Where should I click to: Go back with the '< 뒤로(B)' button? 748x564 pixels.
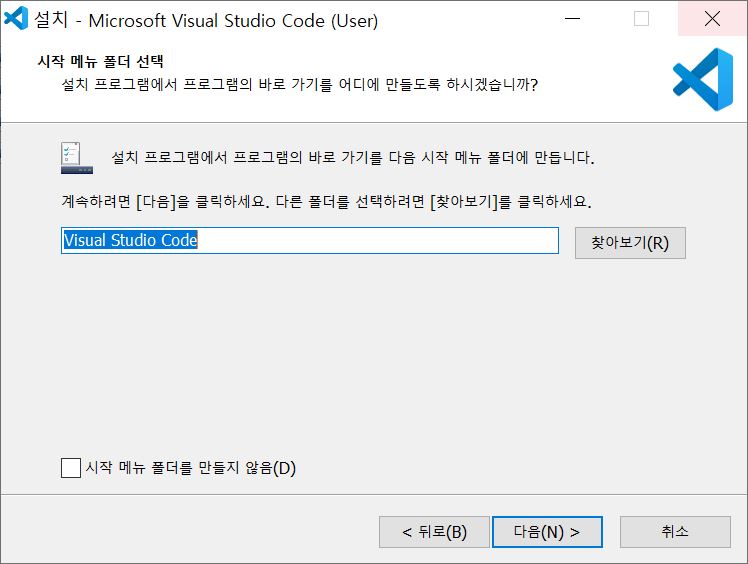[x=434, y=532]
